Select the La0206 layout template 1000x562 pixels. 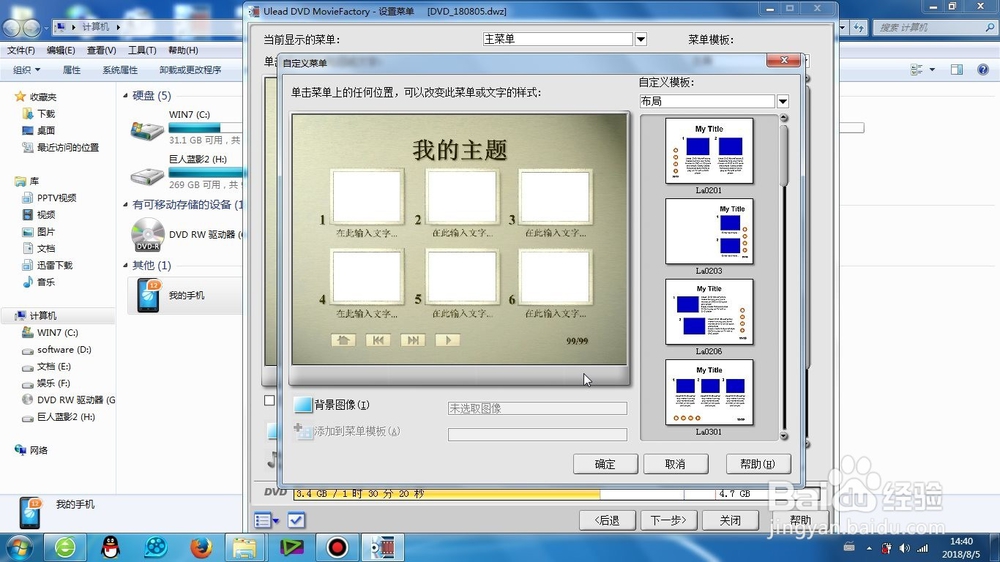pos(709,312)
